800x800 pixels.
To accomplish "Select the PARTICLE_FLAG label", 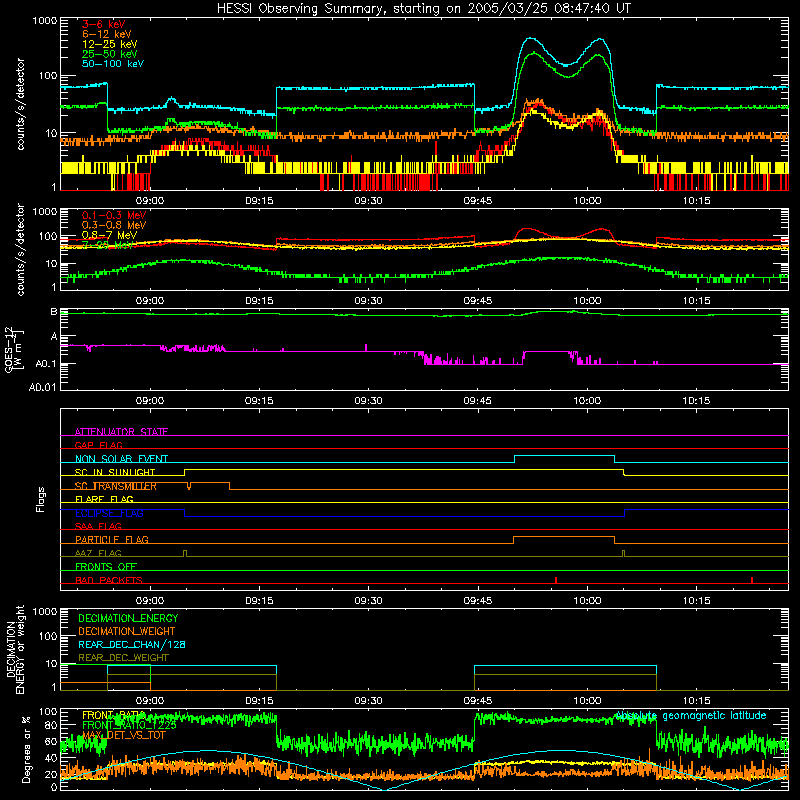I will coord(112,539).
